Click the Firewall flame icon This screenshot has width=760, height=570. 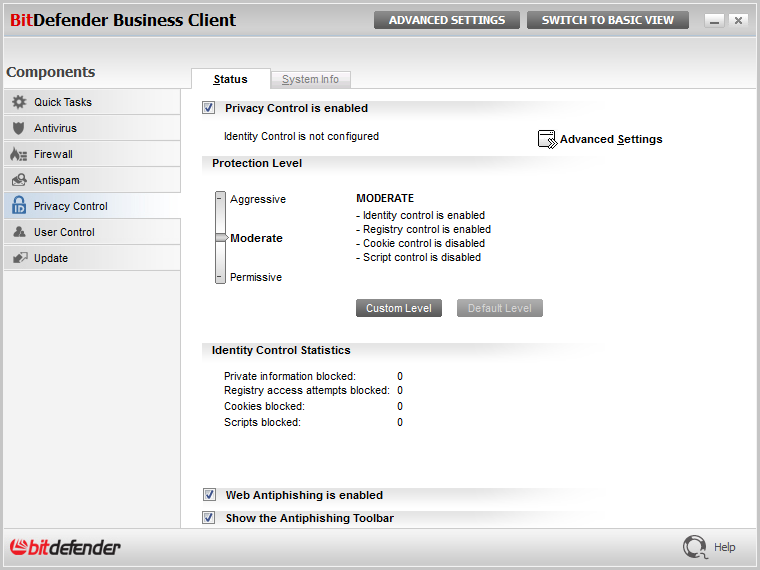(x=18, y=154)
